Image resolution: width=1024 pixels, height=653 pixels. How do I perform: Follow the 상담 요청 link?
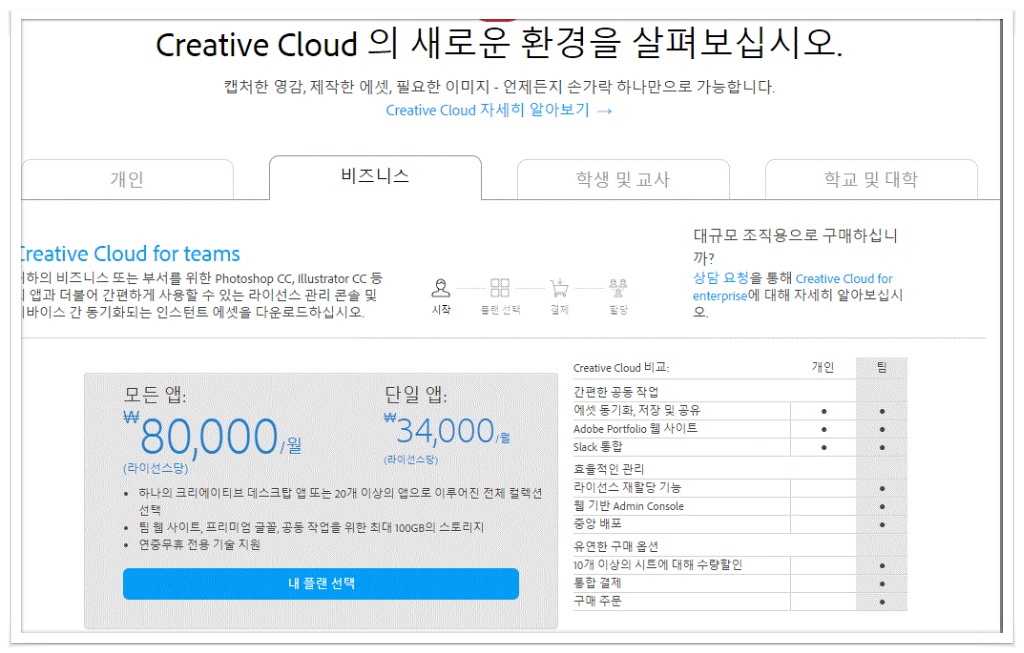pos(720,278)
